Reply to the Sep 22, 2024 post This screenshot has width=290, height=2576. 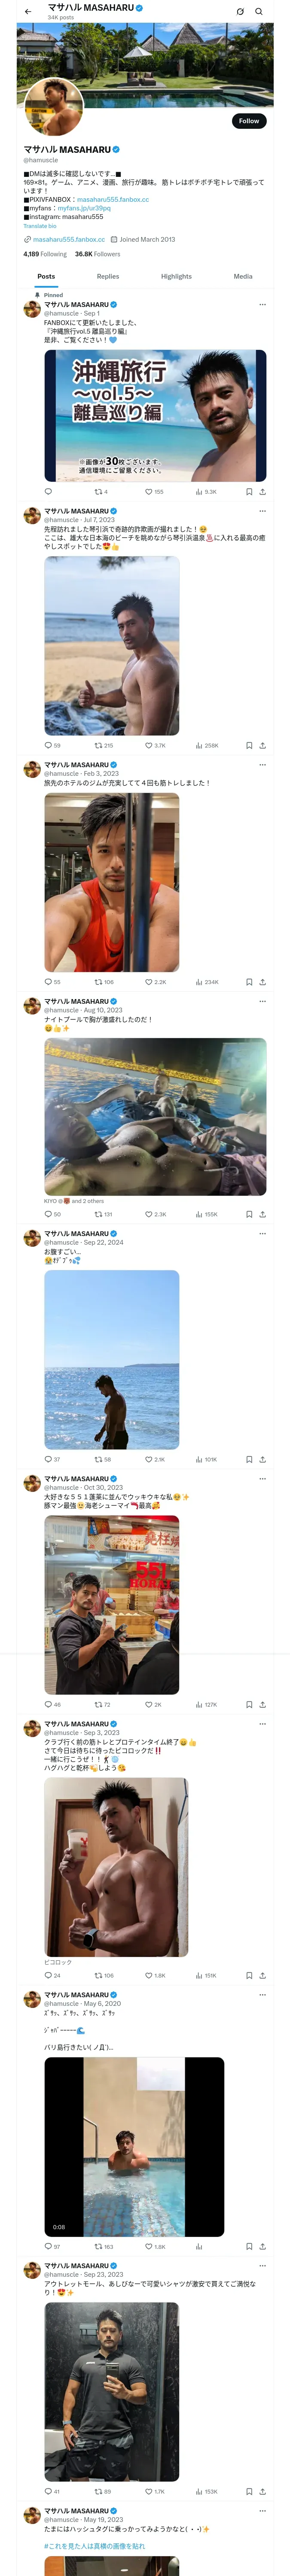click(x=48, y=1459)
